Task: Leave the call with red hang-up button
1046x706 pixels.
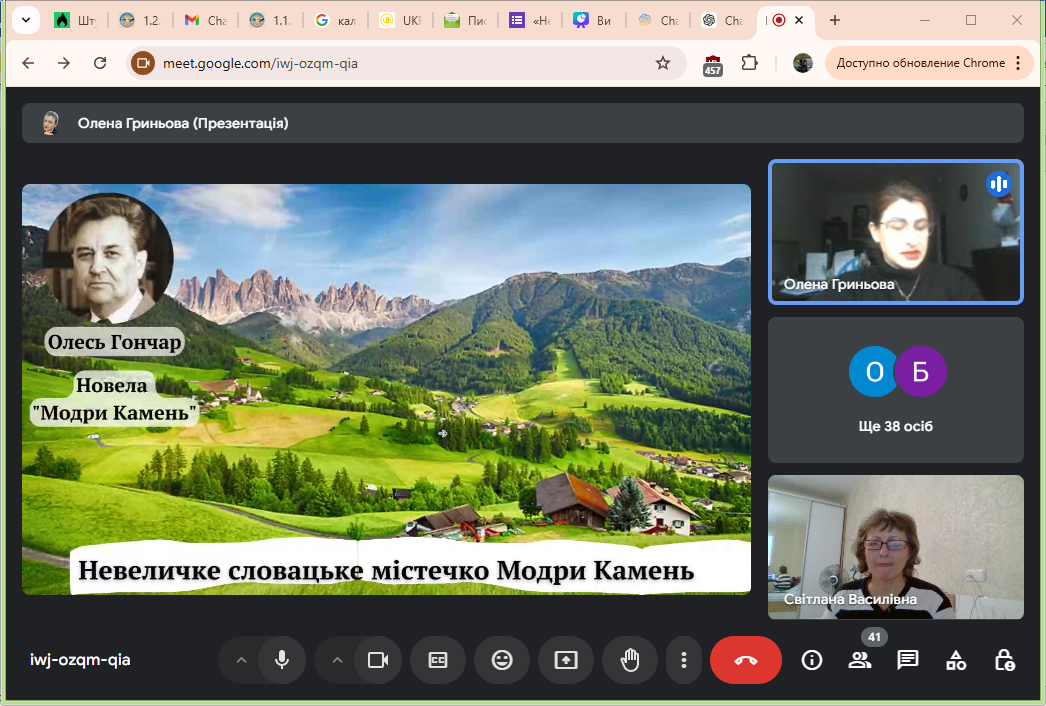Action: [x=746, y=660]
